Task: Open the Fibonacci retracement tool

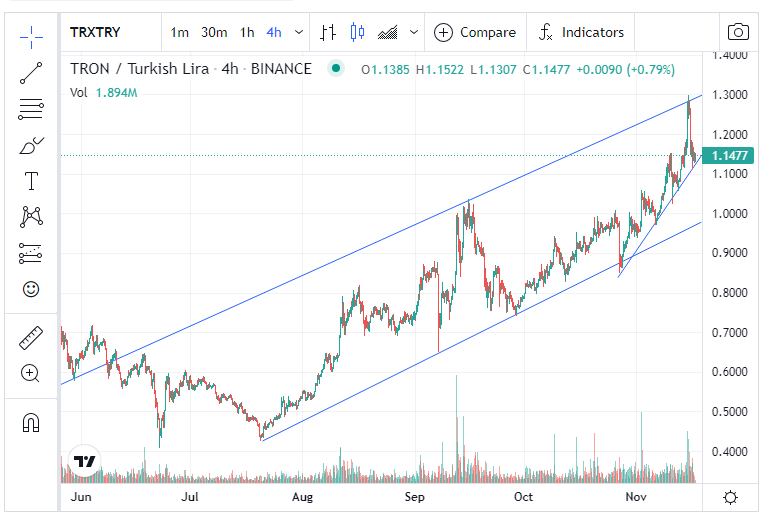Action: click(31, 109)
